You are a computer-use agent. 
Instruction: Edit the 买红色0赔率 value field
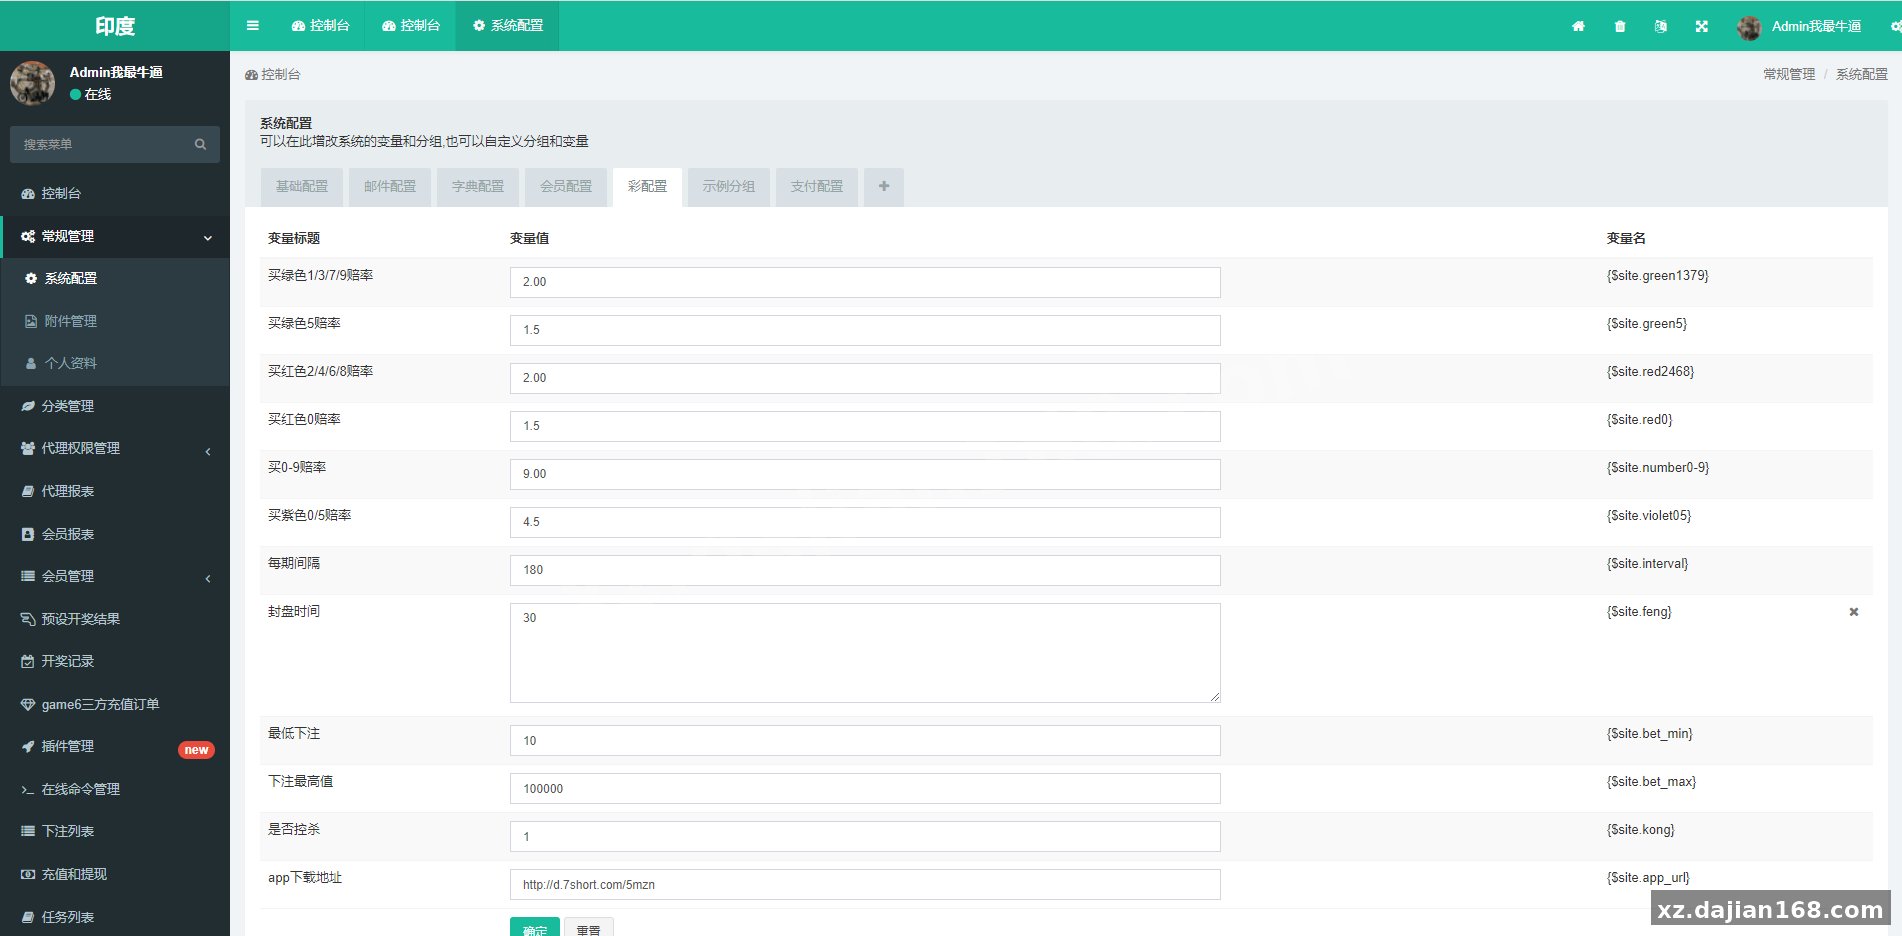865,426
